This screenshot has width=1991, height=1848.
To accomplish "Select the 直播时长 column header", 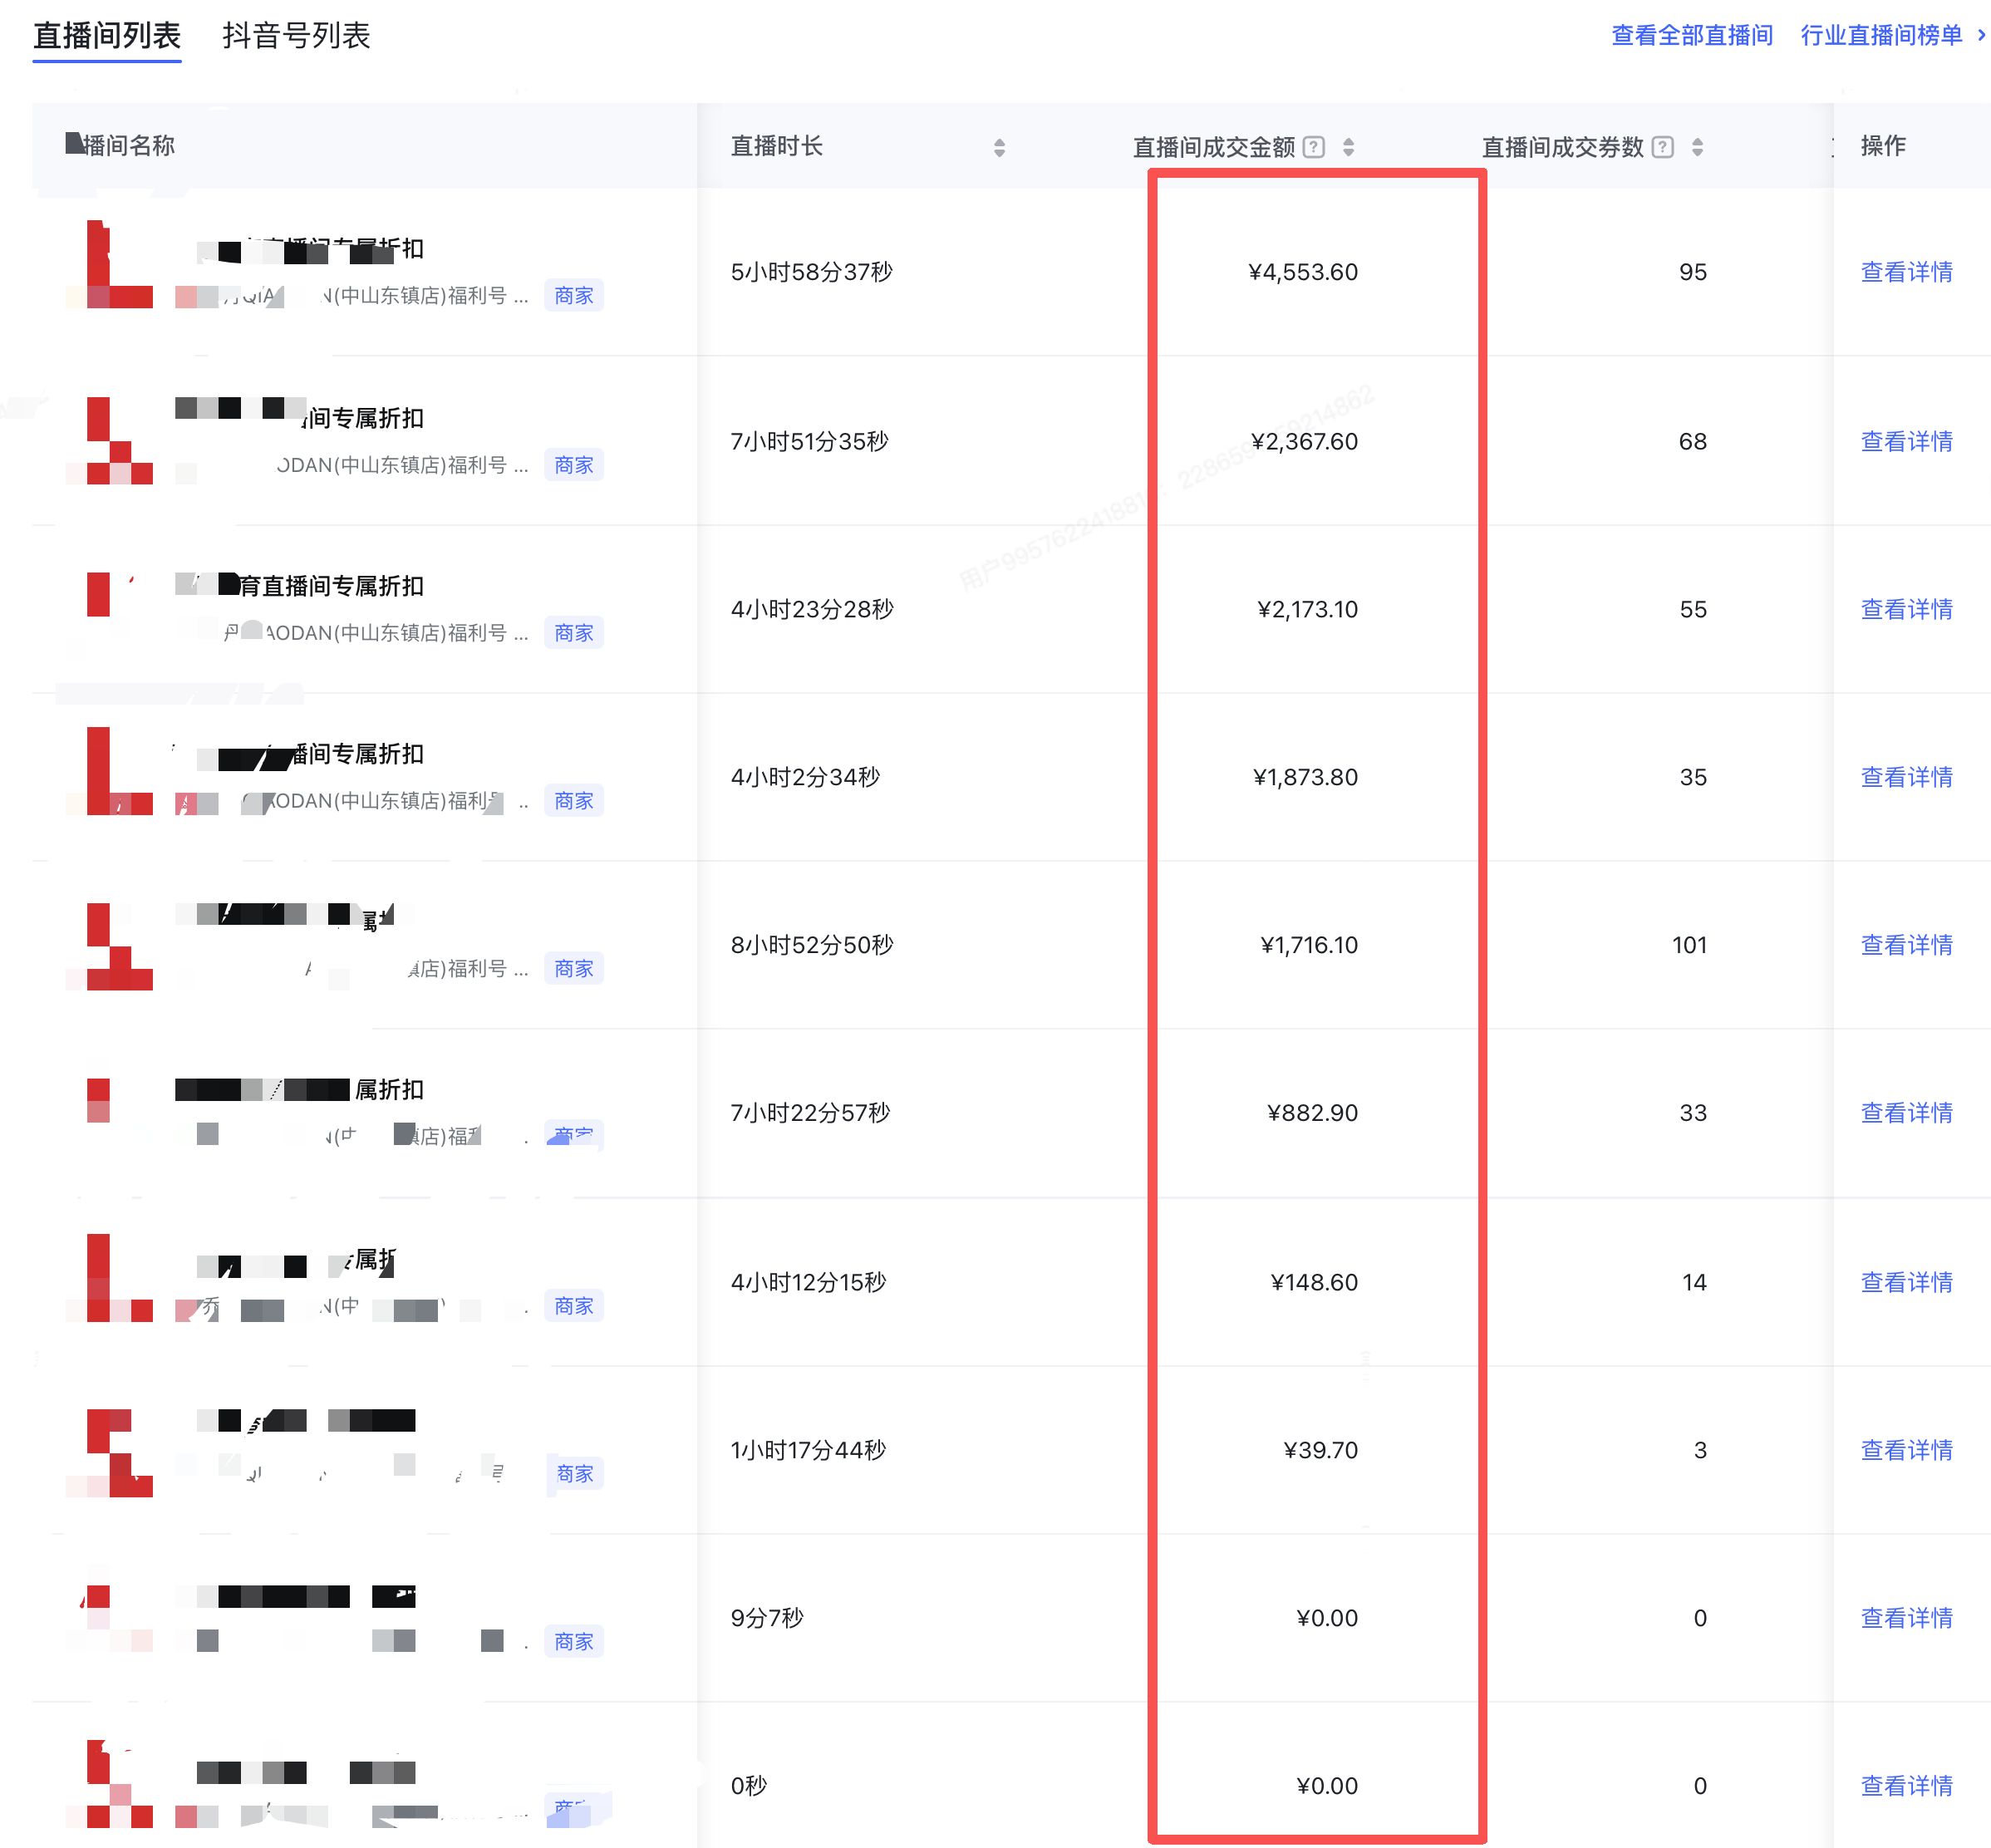I will (x=776, y=146).
